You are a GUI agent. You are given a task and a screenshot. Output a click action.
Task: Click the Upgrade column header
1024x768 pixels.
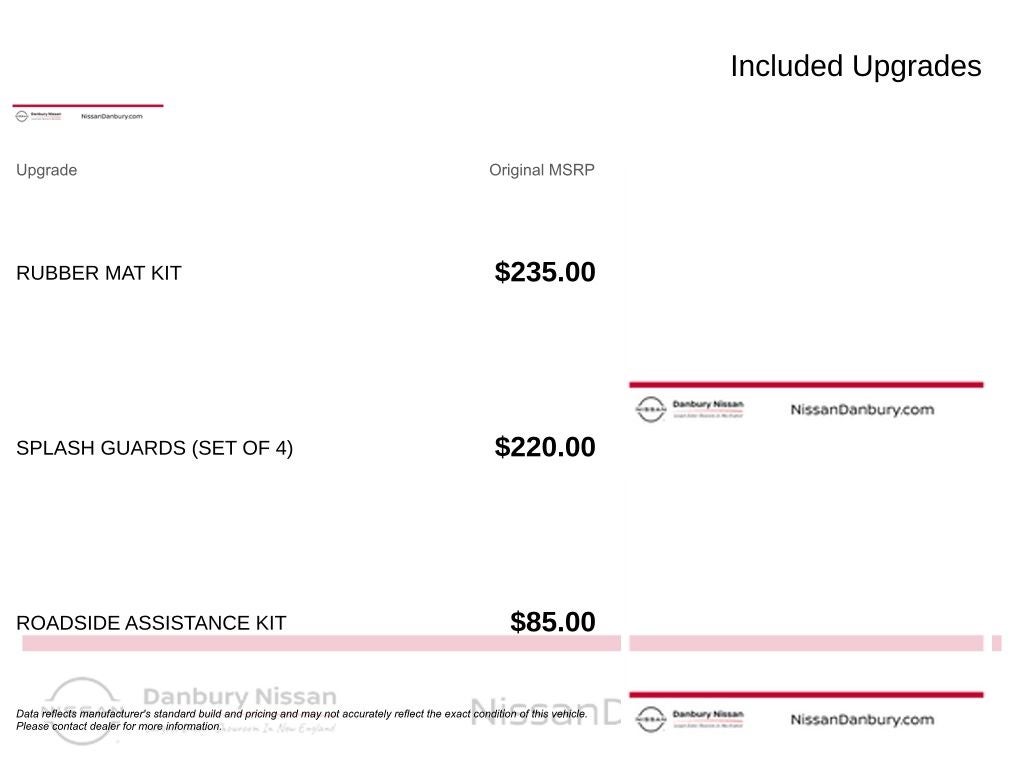pos(46,170)
